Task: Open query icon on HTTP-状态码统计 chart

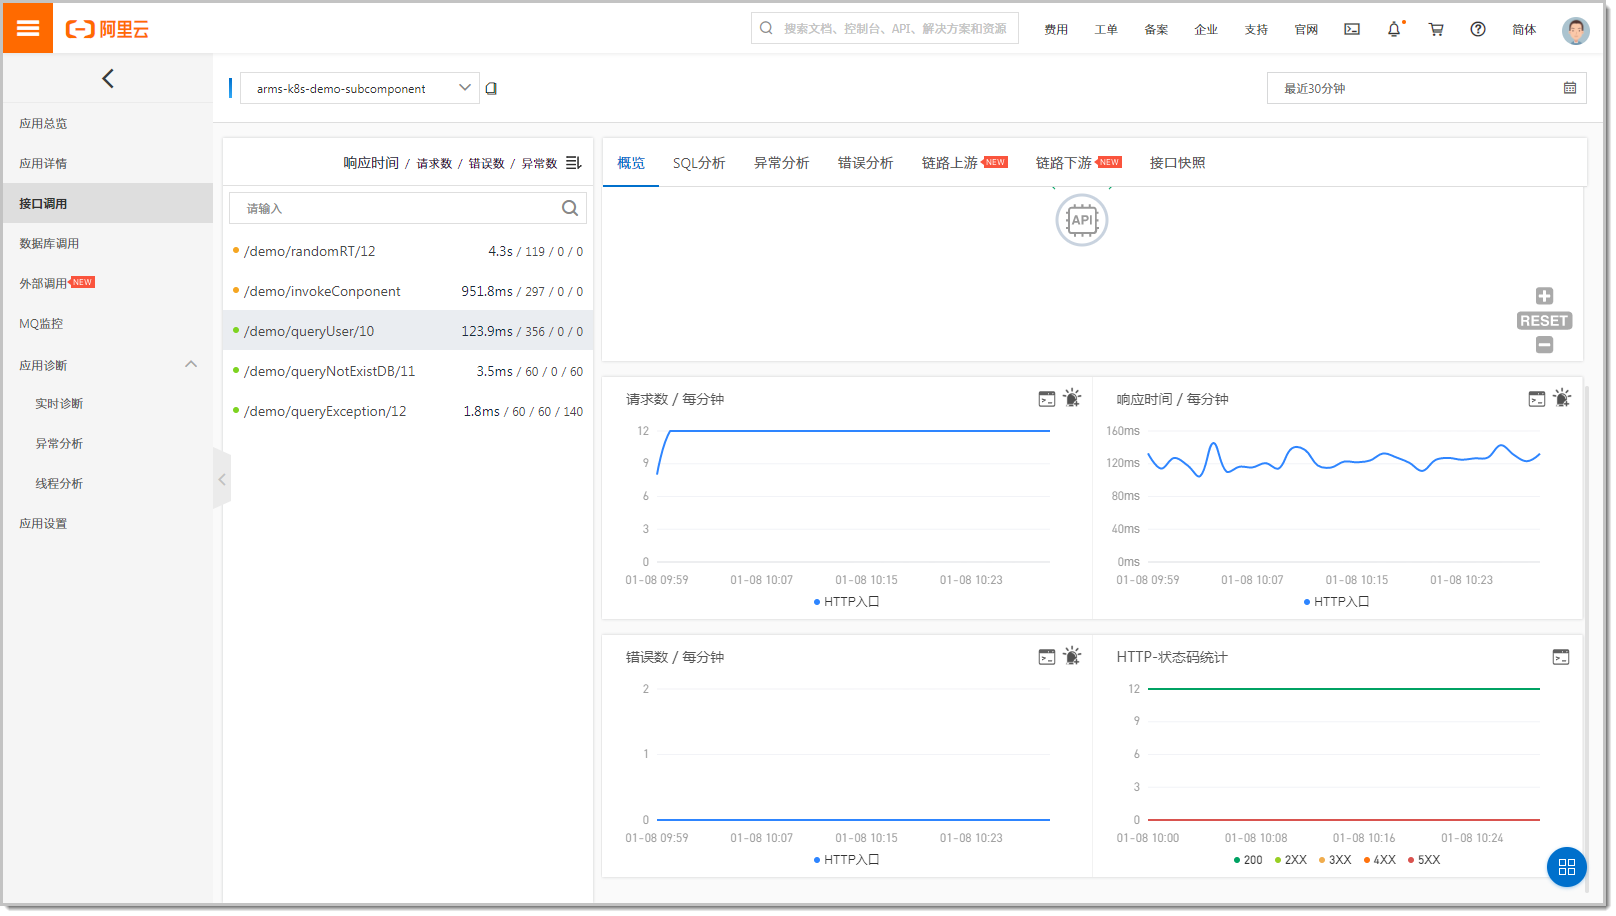Action: pyautogui.click(x=1561, y=657)
